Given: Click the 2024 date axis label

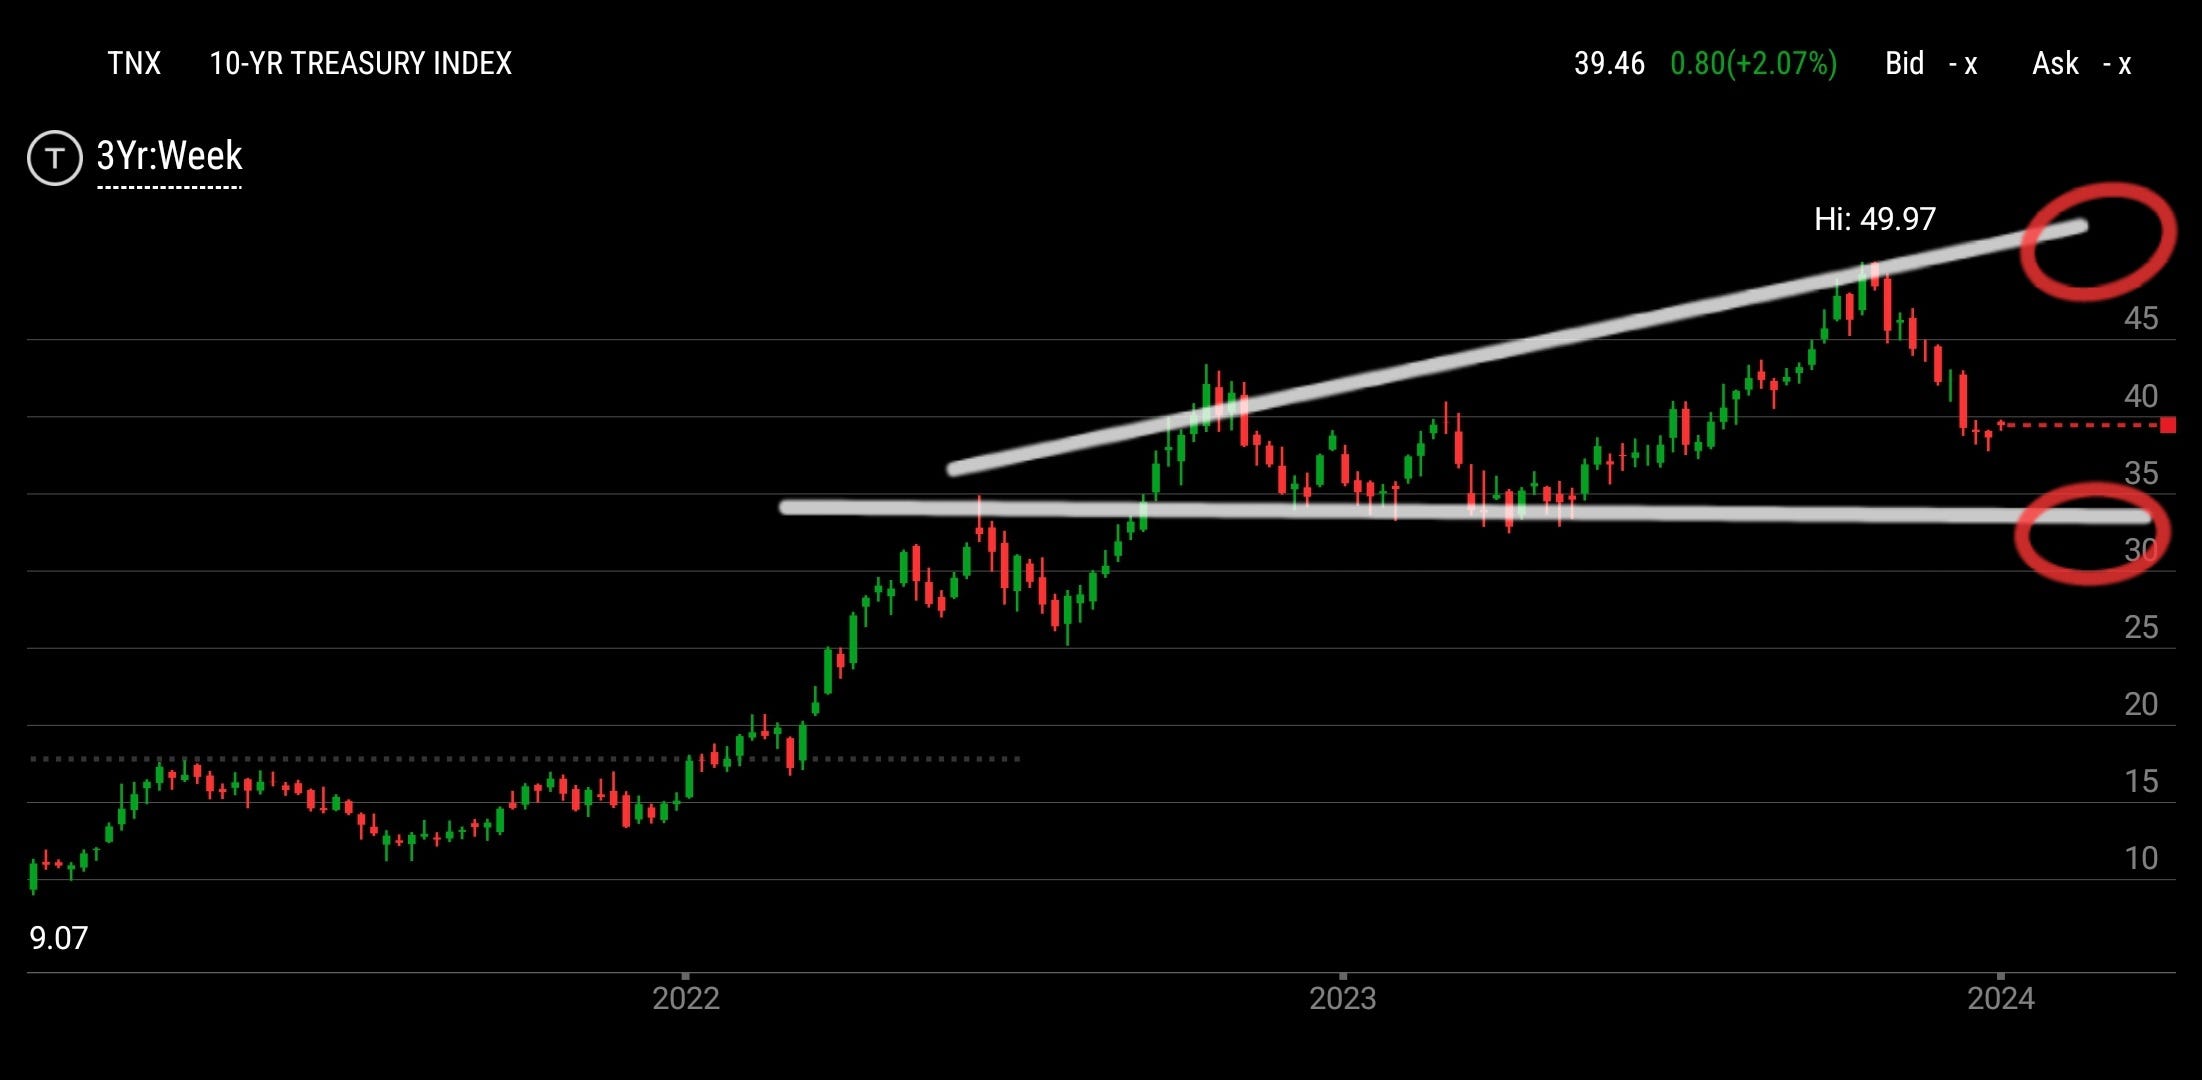Looking at the screenshot, I should 2001,998.
